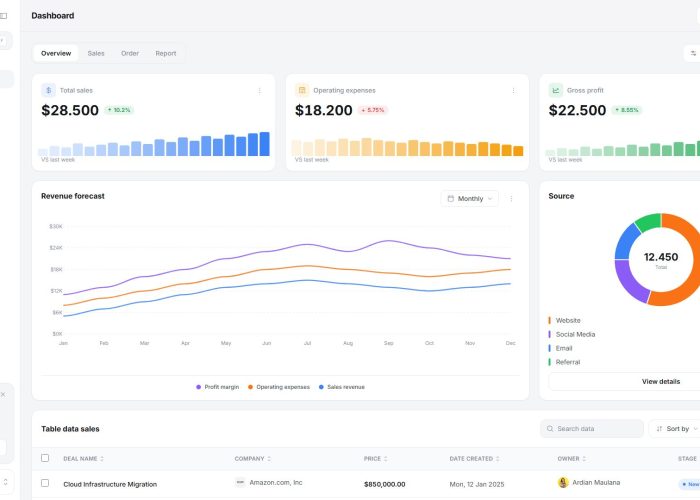The width and height of the screenshot is (700, 500).
Task: Click the Amazon company logo icon
Action: 240,483
